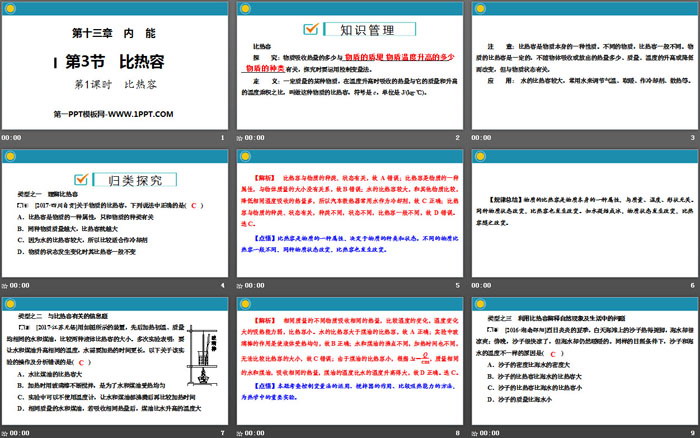Image resolution: width=700 pixels, height=438 pixels.
Task: Click the transition star icon under slide 9
Action: click(x=475, y=434)
